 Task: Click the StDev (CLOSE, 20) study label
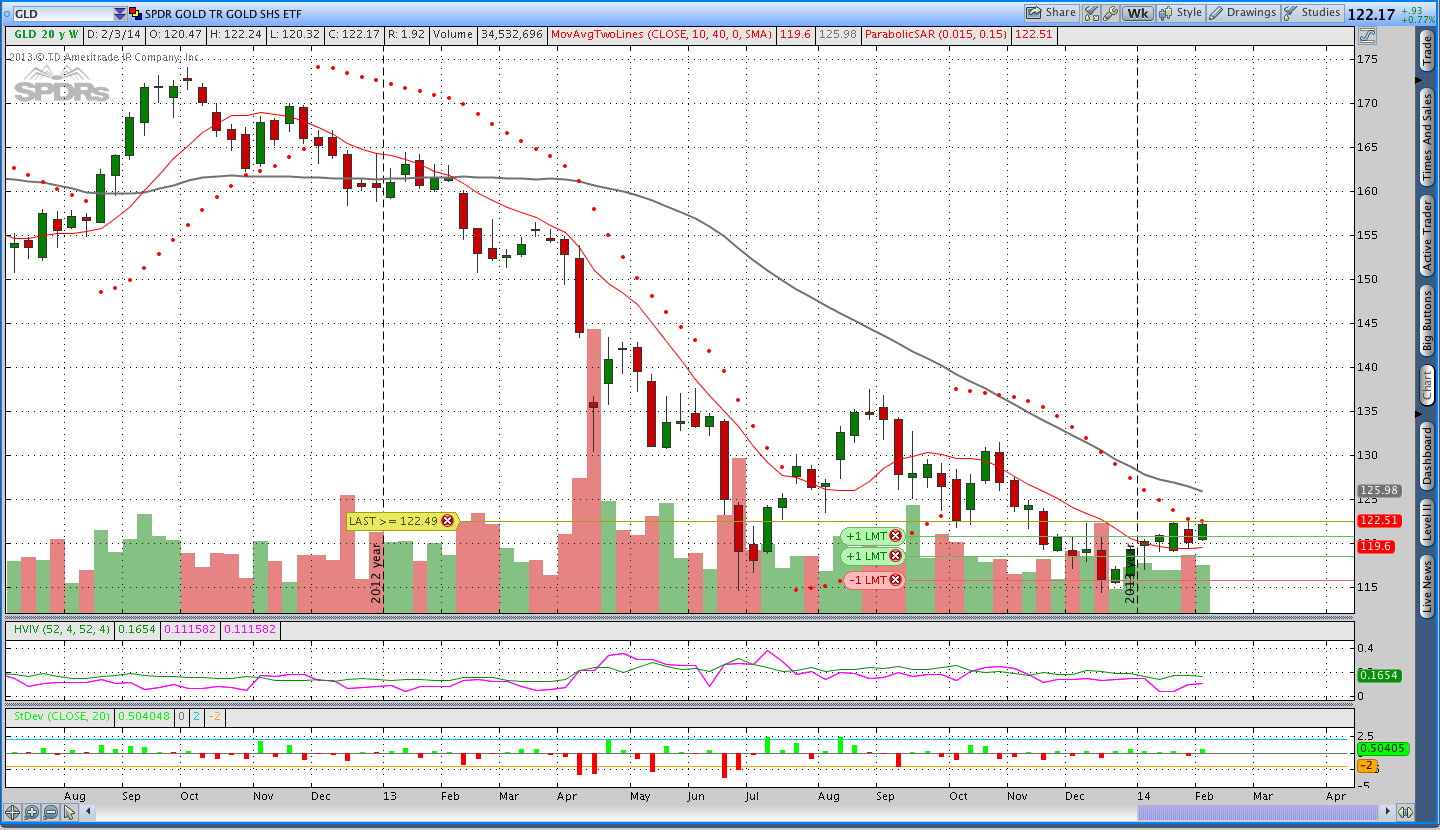pyautogui.click(x=60, y=716)
